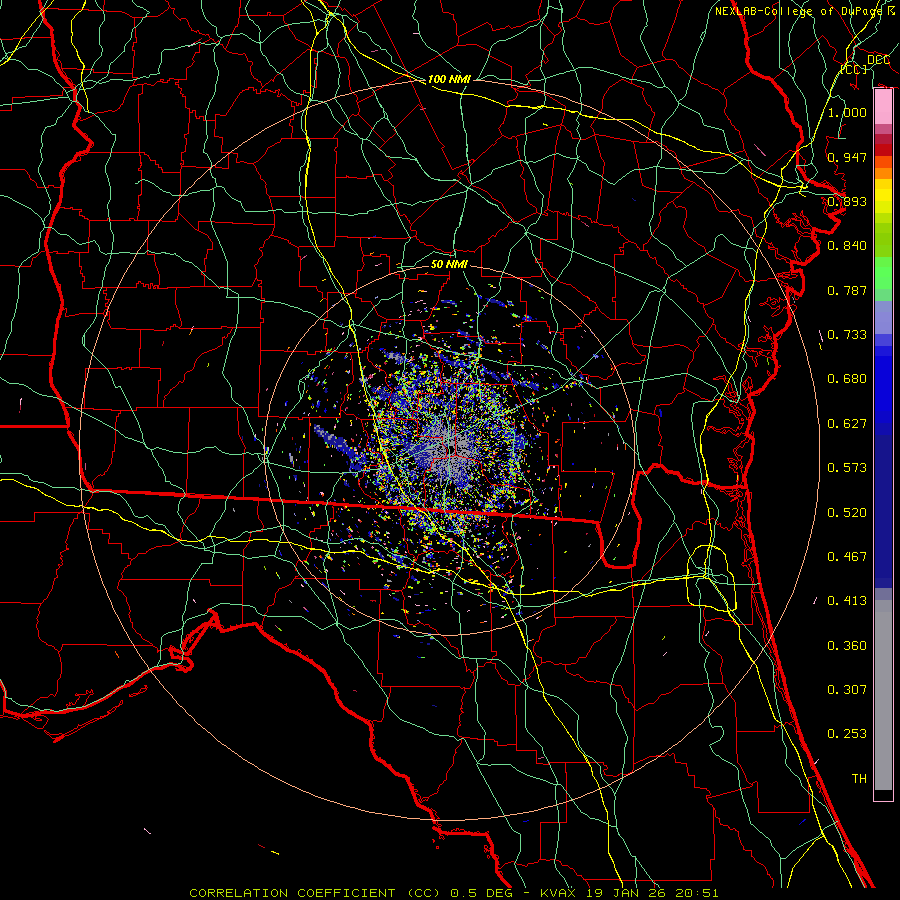Click the 0.467 legend value

point(847,557)
